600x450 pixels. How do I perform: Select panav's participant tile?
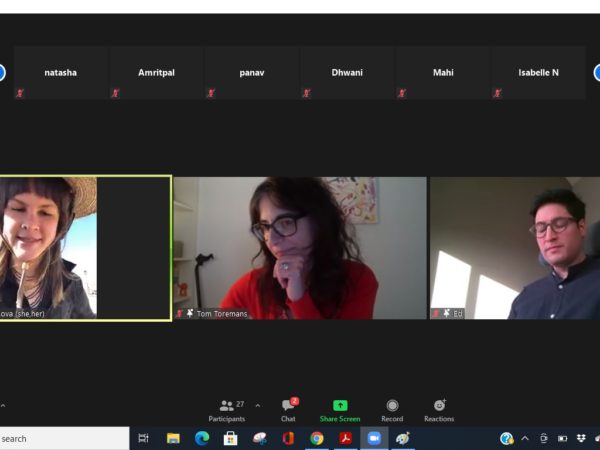click(x=252, y=73)
